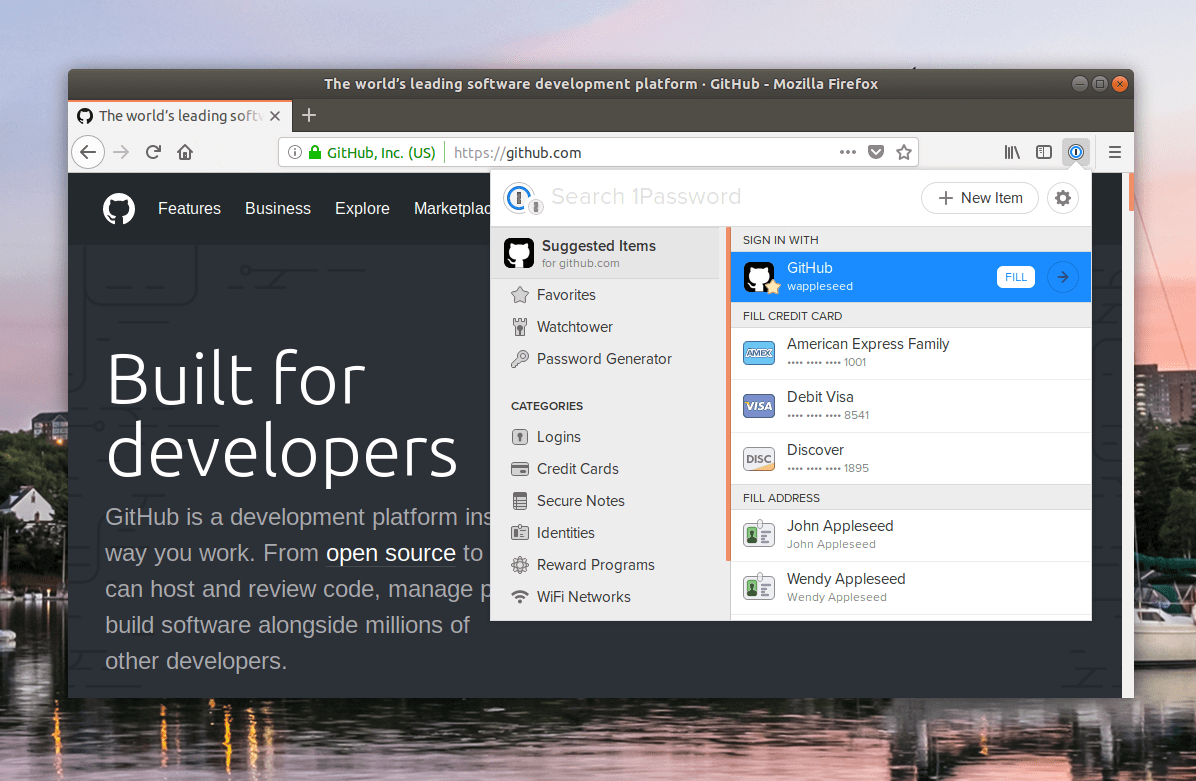The width and height of the screenshot is (1196, 781).
Task: Follow the open source link
Action: click(x=391, y=553)
